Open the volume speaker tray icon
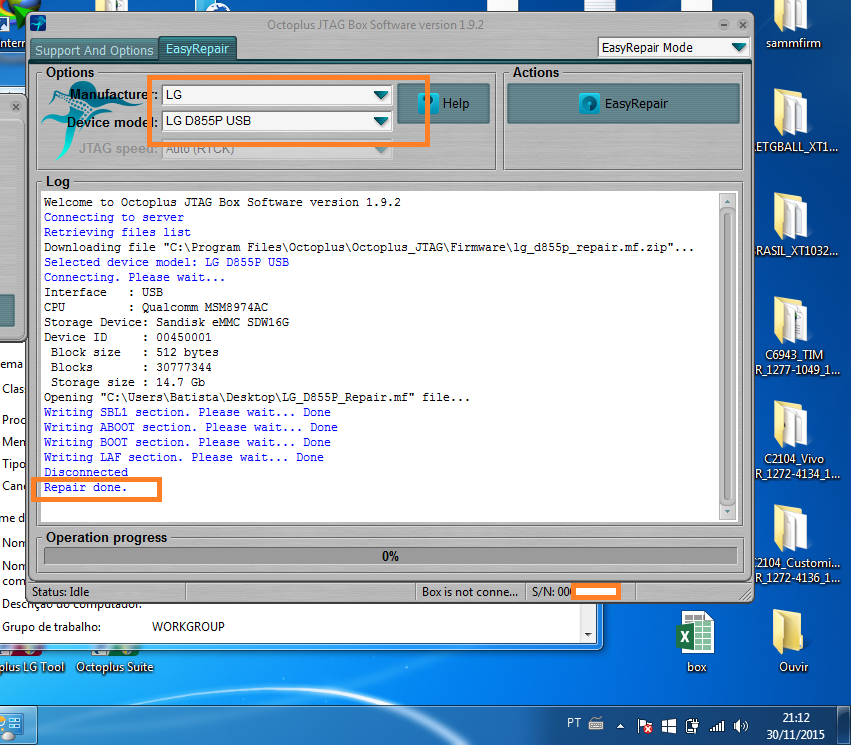Image resolution: width=851 pixels, height=745 pixels. (x=740, y=725)
